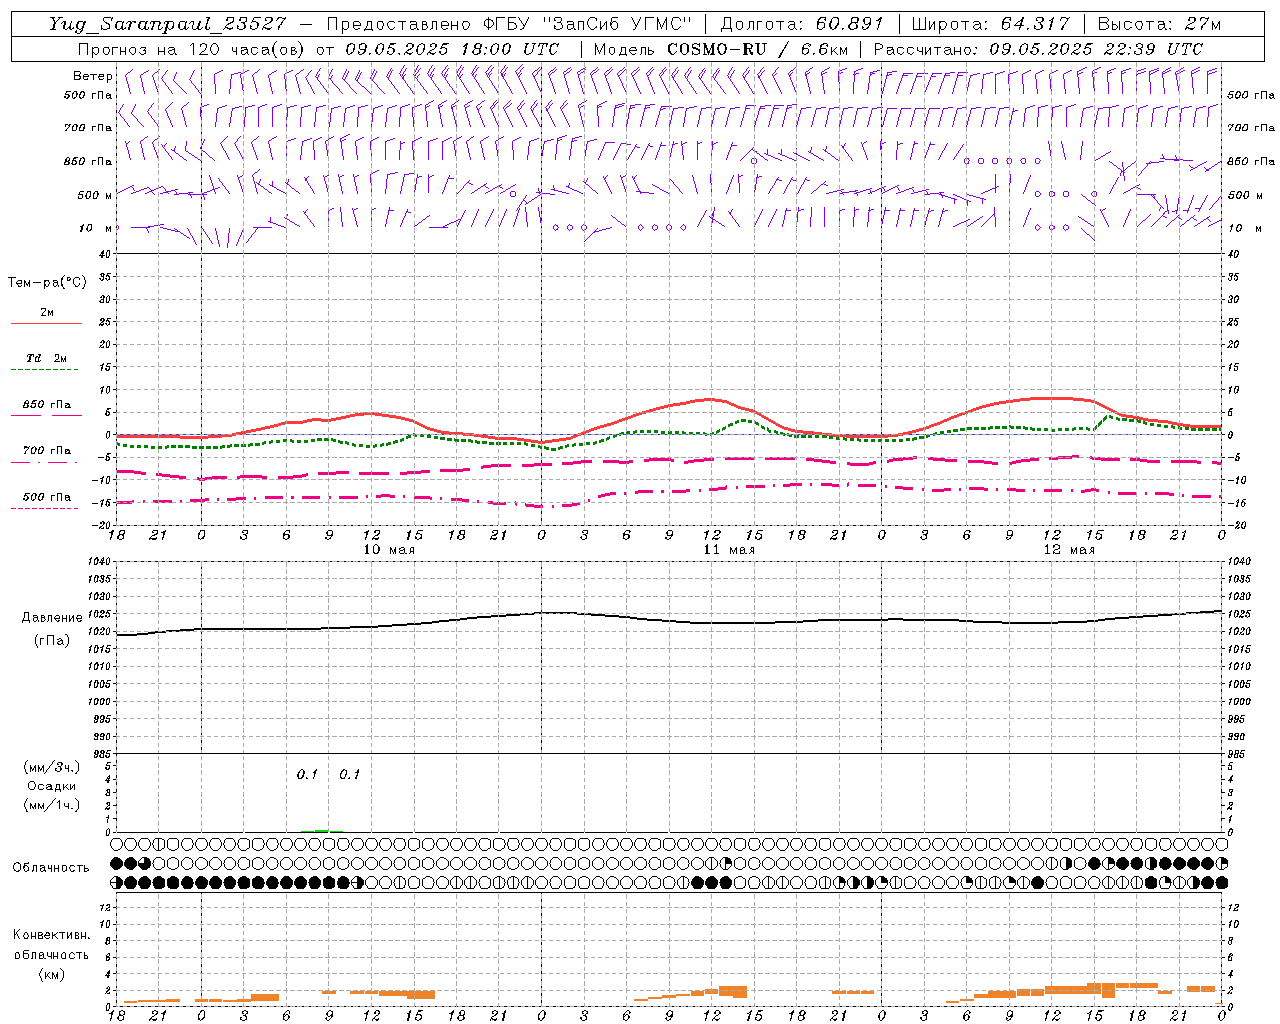Click the Рассчитано: 09.05.2025 22:39 UTC text

(1038, 49)
